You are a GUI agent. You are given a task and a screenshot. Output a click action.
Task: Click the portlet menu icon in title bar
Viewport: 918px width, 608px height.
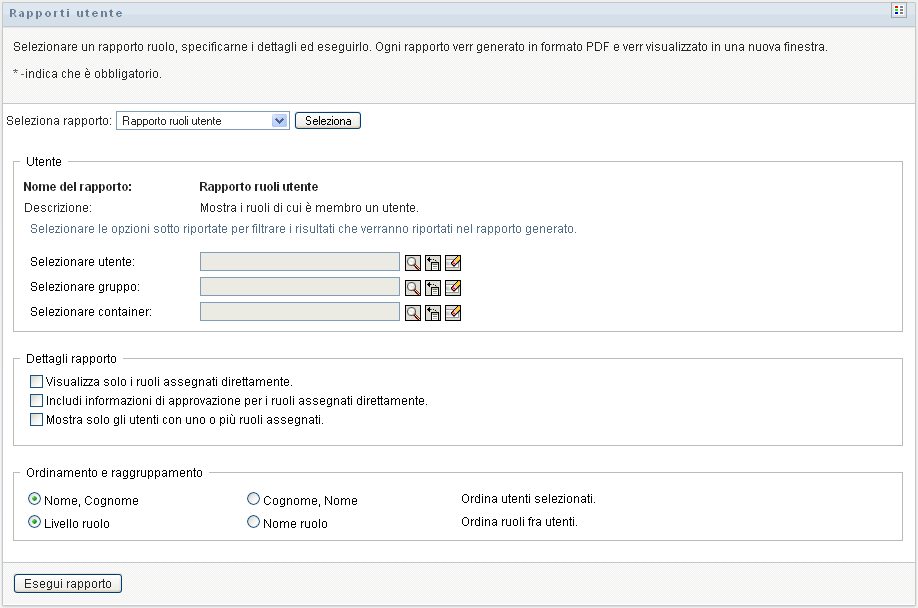(x=898, y=10)
